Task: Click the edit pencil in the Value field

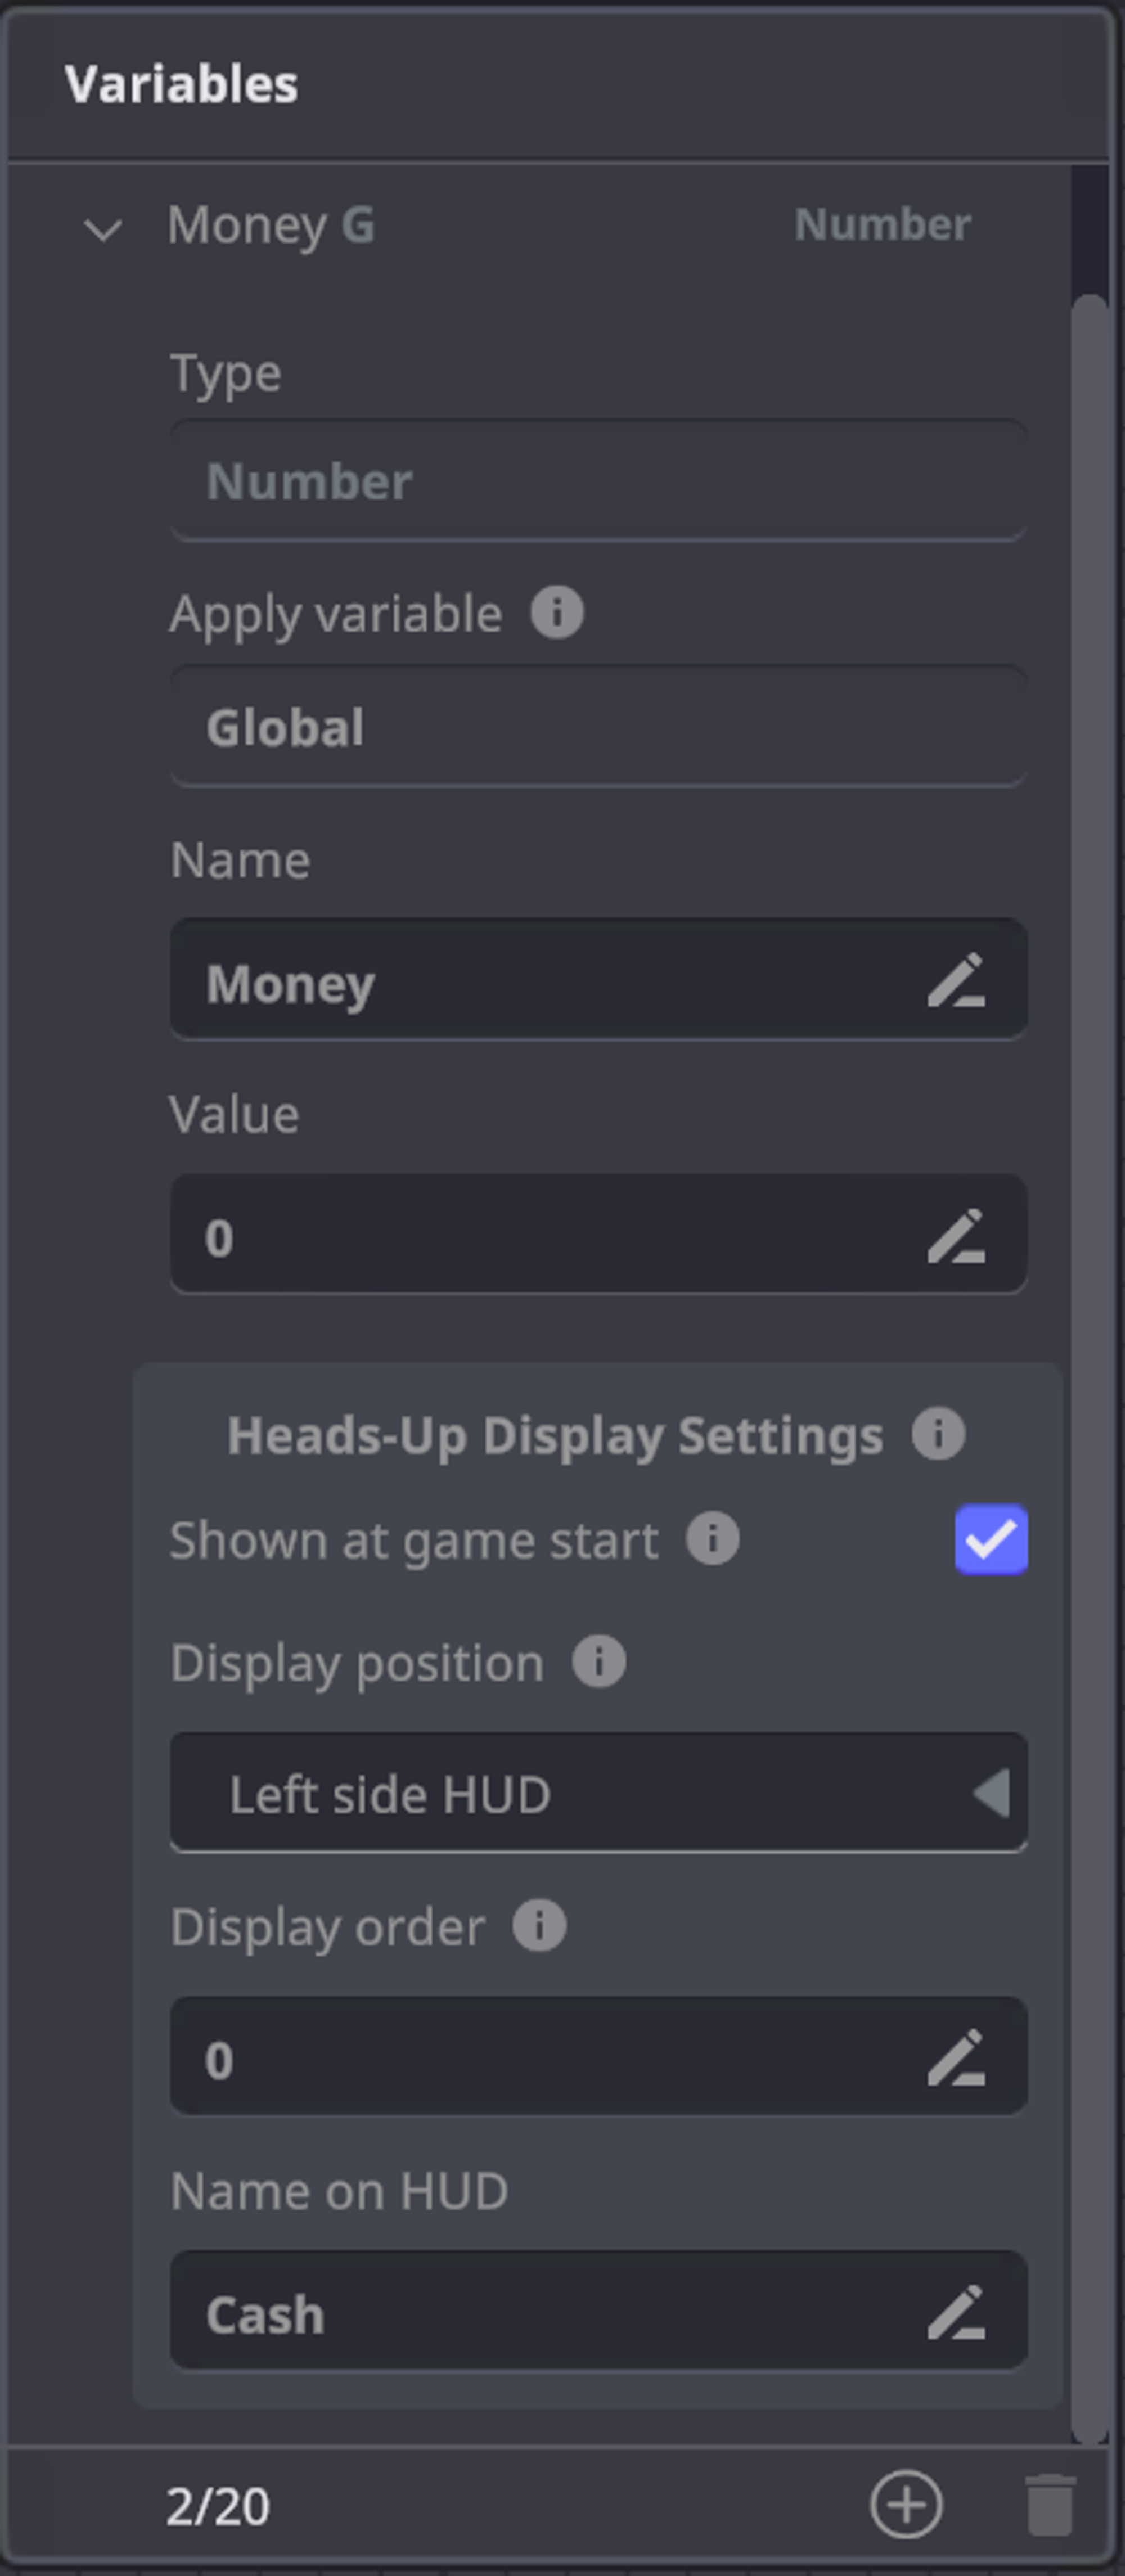Action: (956, 1236)
